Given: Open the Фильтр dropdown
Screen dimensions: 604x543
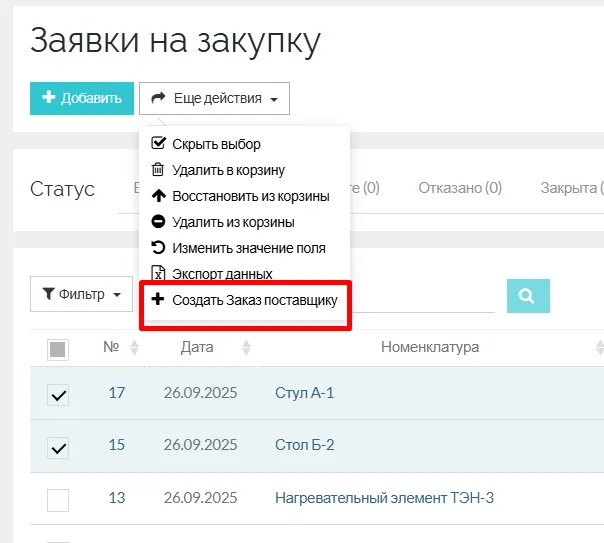Looking at the screenshot, I should (82, 295).
